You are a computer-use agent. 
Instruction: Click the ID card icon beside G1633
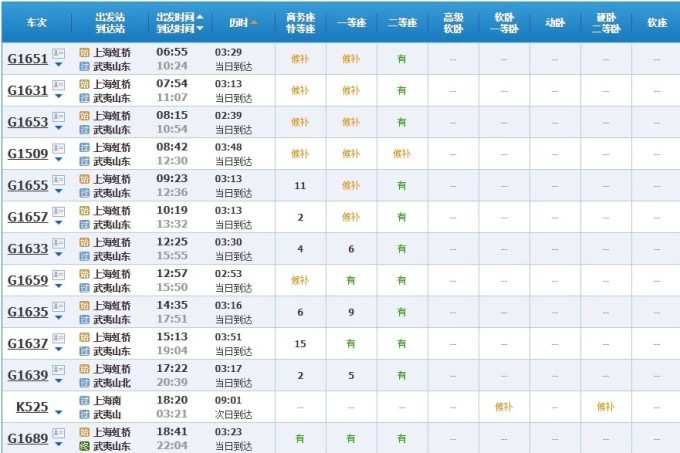point(59,243)
